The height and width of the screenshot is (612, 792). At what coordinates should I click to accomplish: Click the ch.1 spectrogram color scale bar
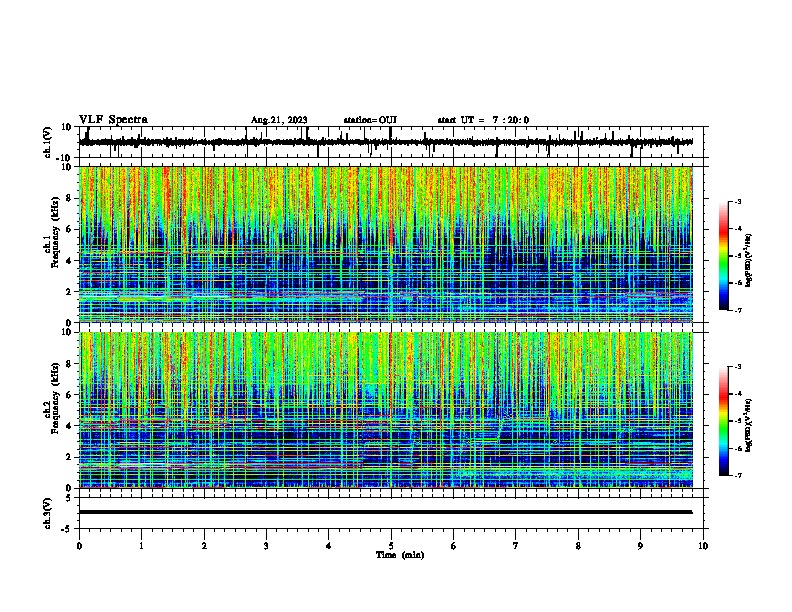point(724,256)
